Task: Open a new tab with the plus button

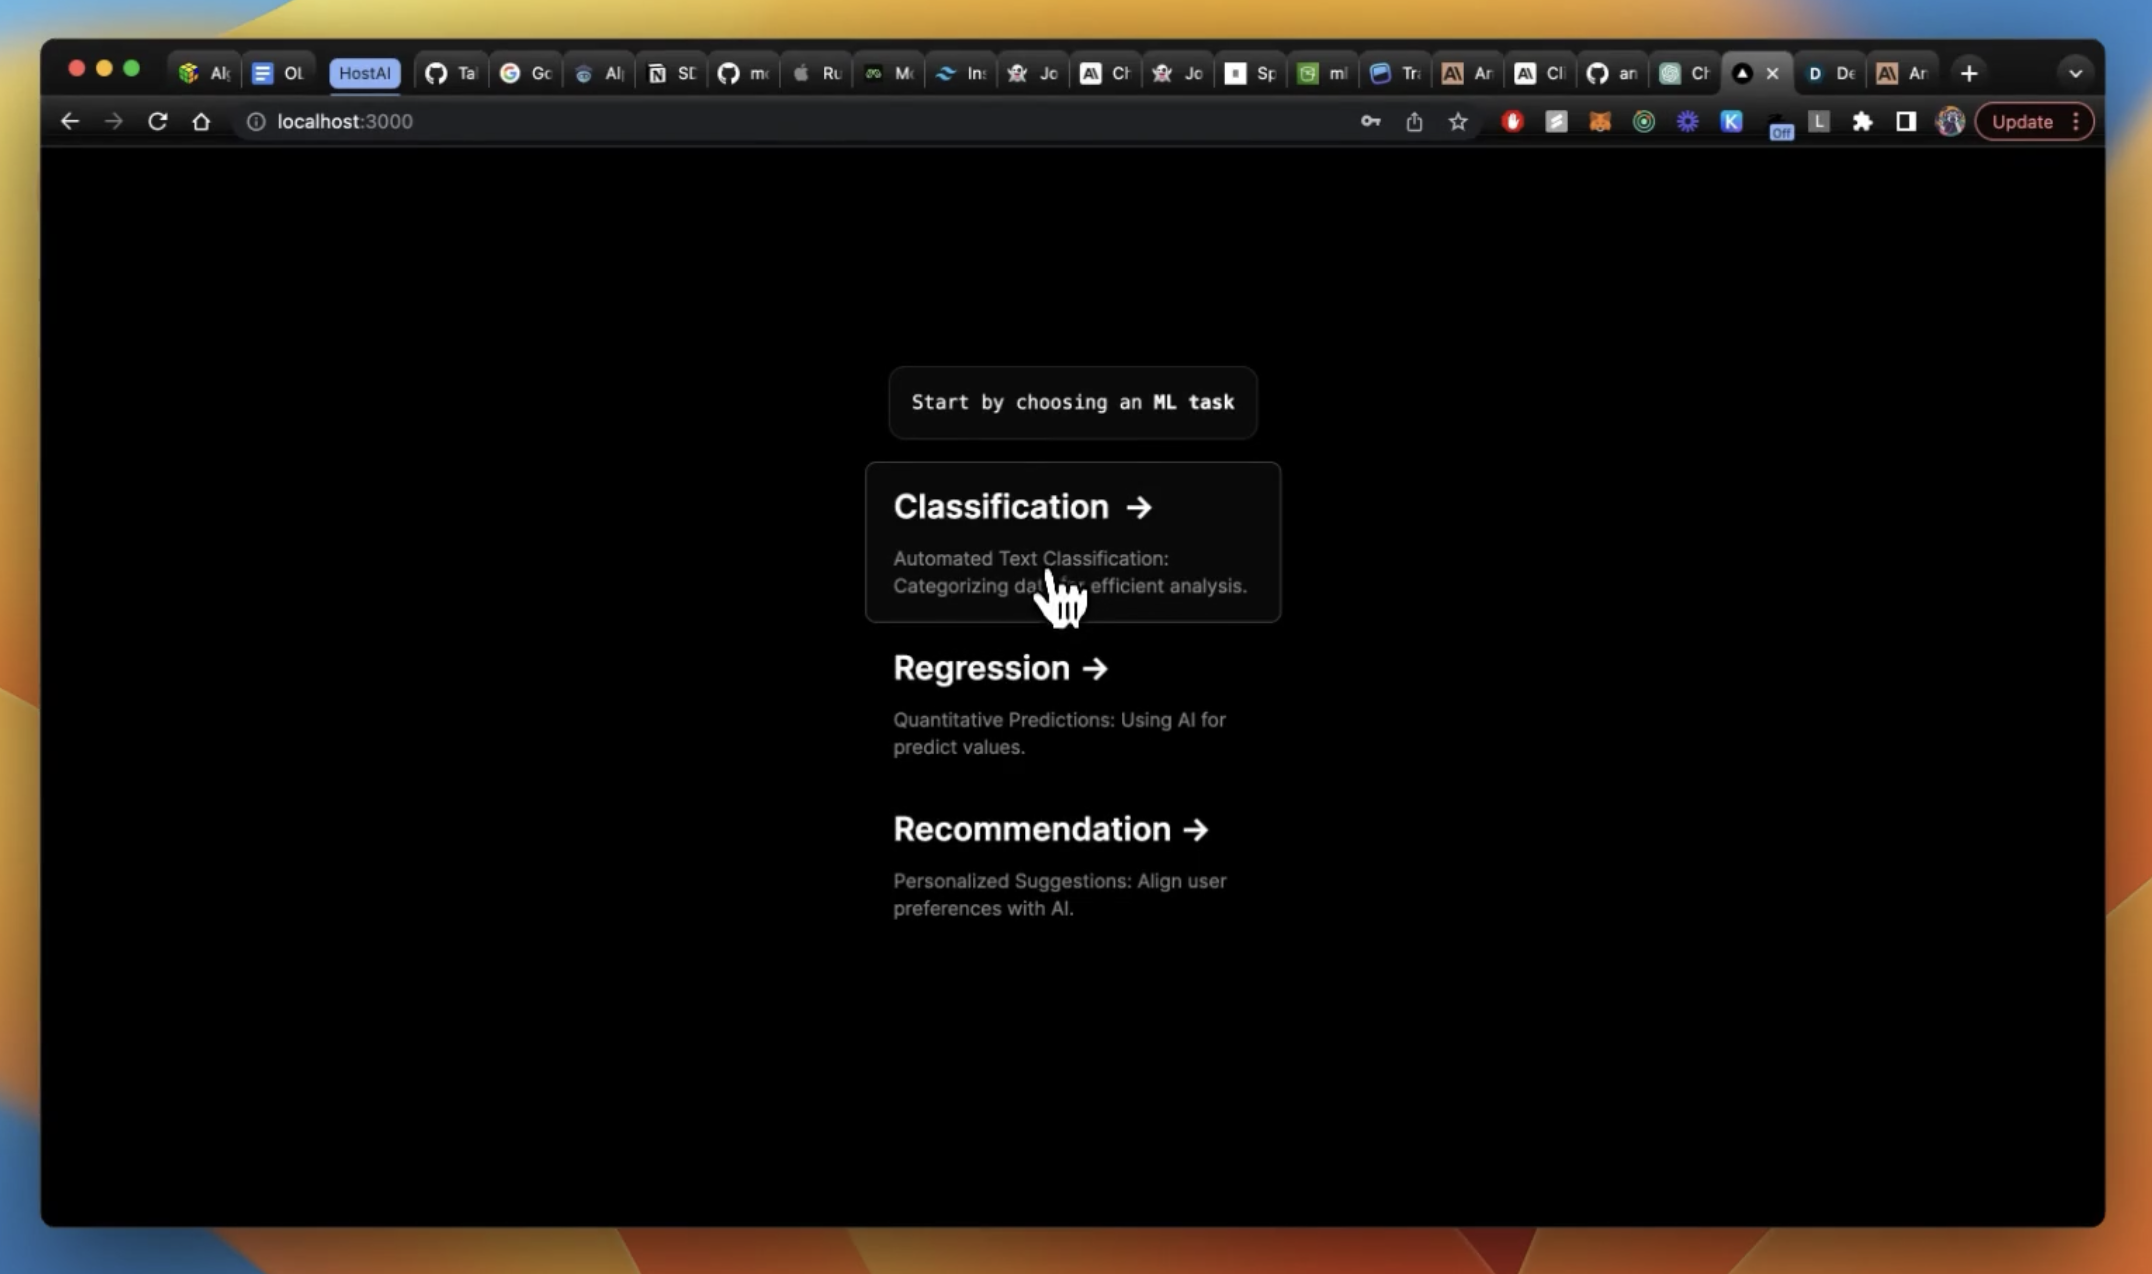Action: coord(1968,73)
